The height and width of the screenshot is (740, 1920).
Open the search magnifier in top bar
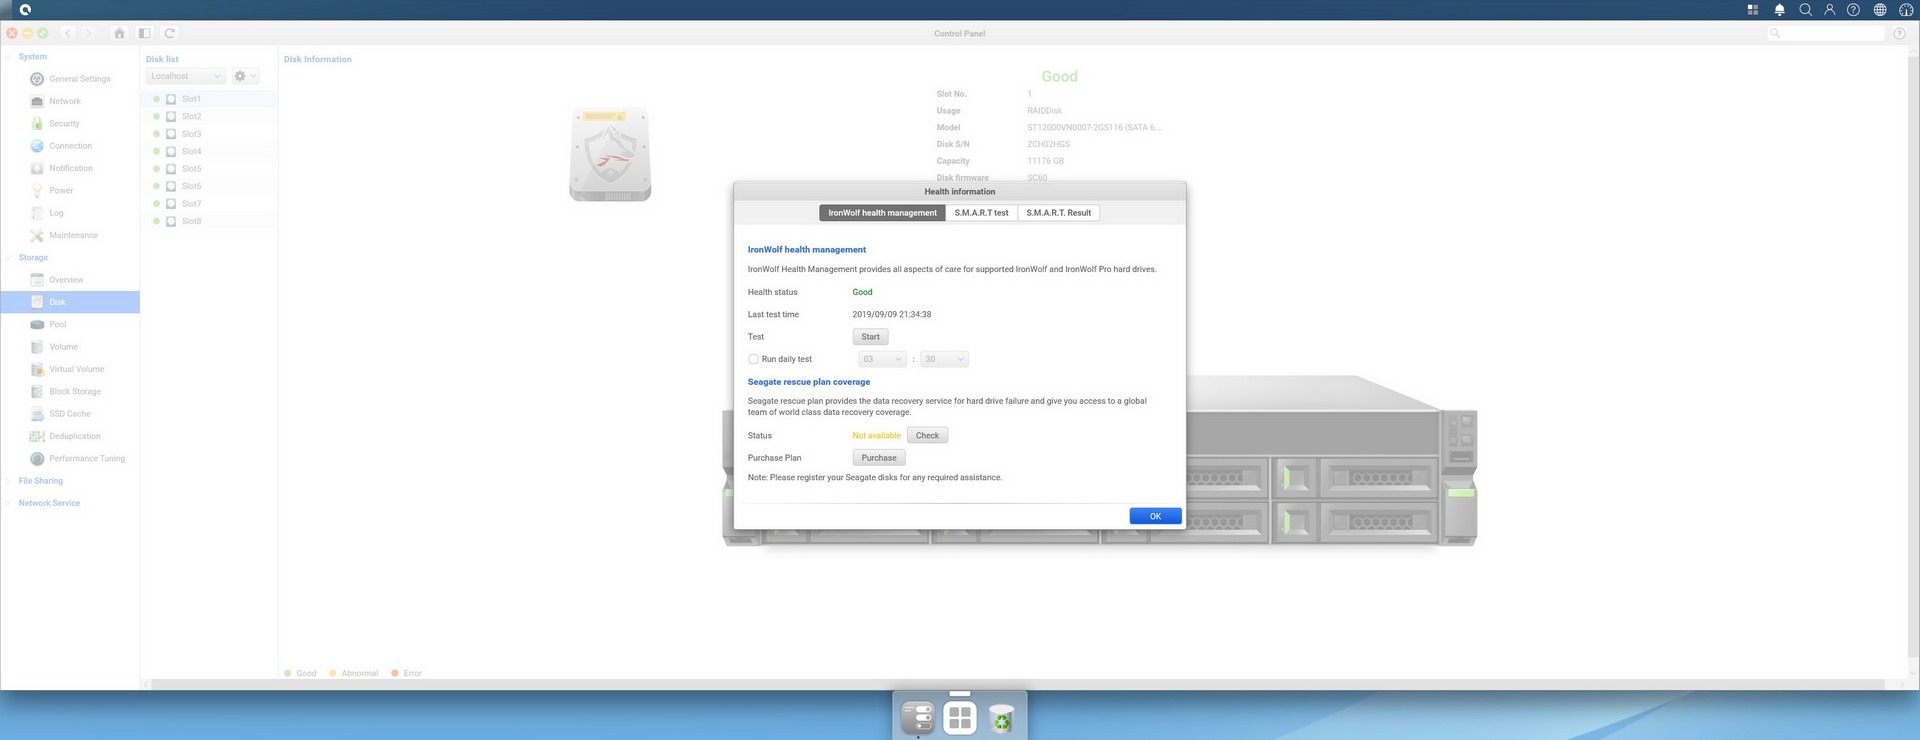[1805, 10]
